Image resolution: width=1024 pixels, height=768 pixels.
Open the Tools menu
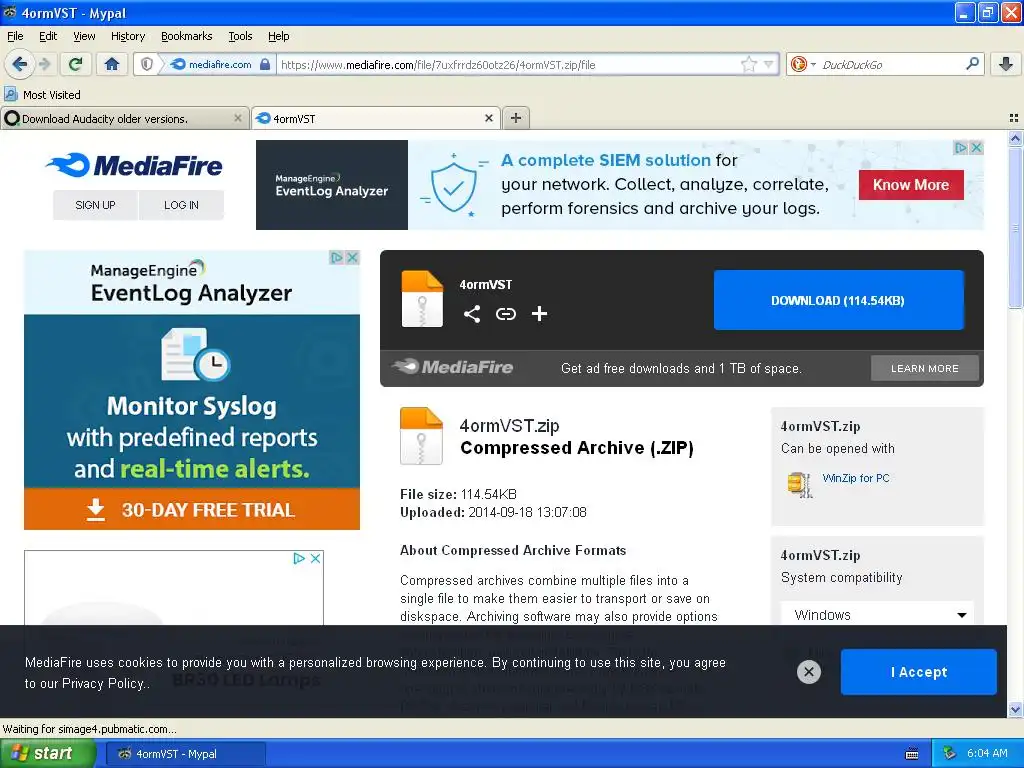pyautogui.click(x=240, y=36)
